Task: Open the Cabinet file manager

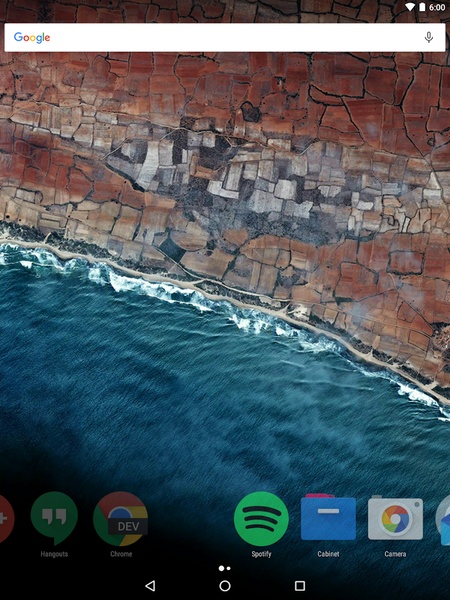Action: (328, 517)
